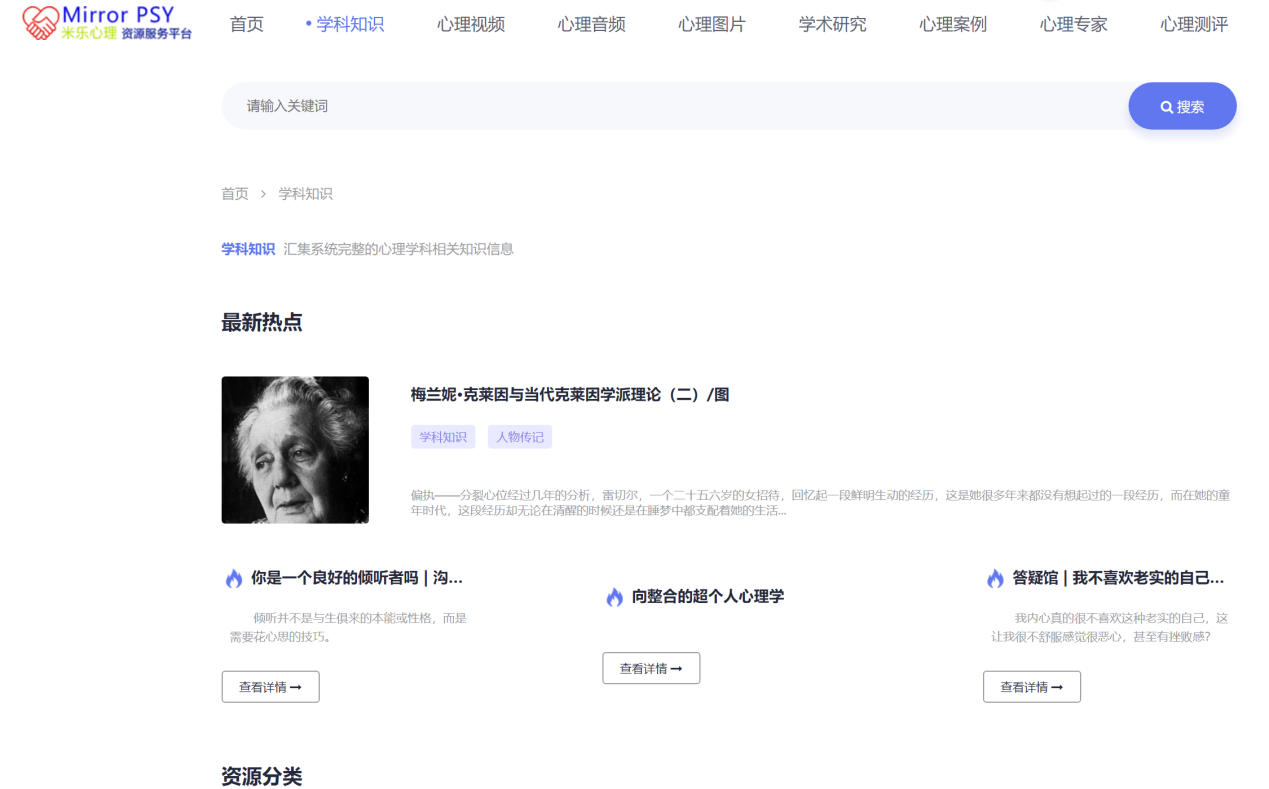Open the Melanie Klein portrait thumbnail
Screen dimensions: 1269x789
295,449
